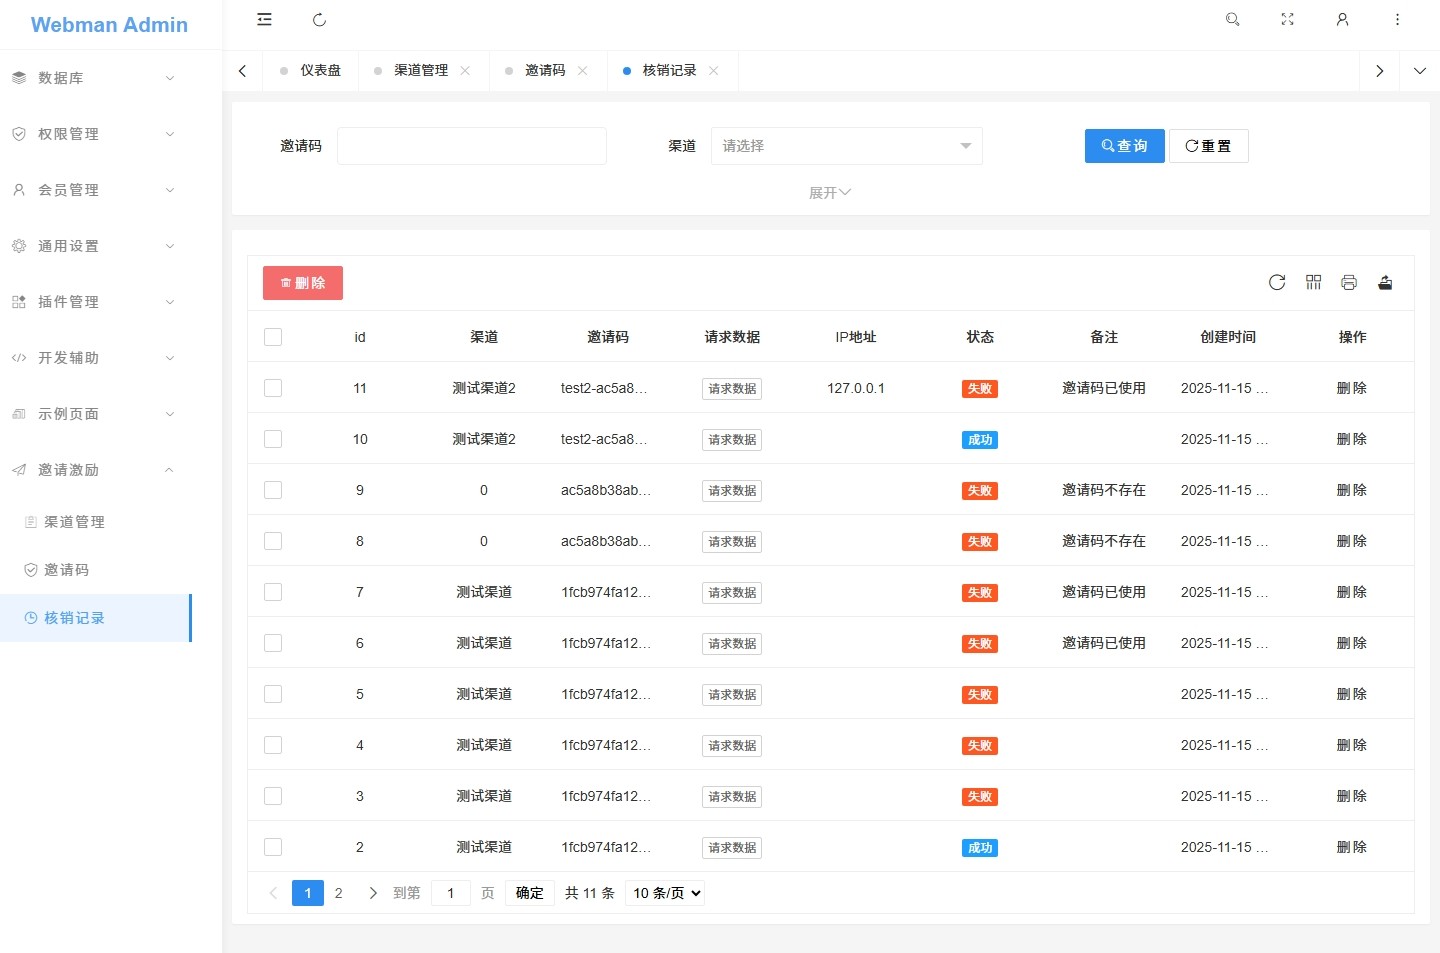Collapse the sidebar menu icon

coord(264,20)
